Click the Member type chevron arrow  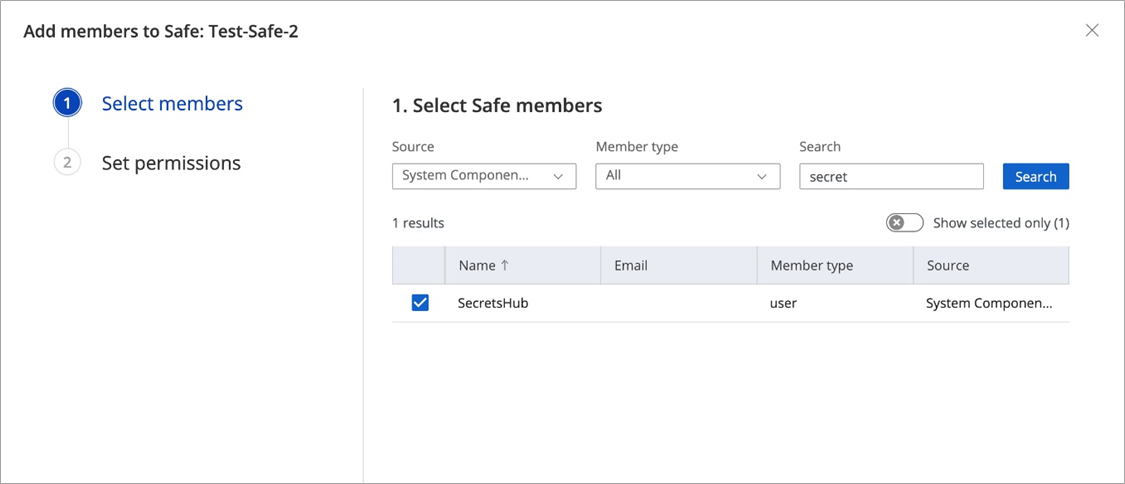(x=762, y=175)
